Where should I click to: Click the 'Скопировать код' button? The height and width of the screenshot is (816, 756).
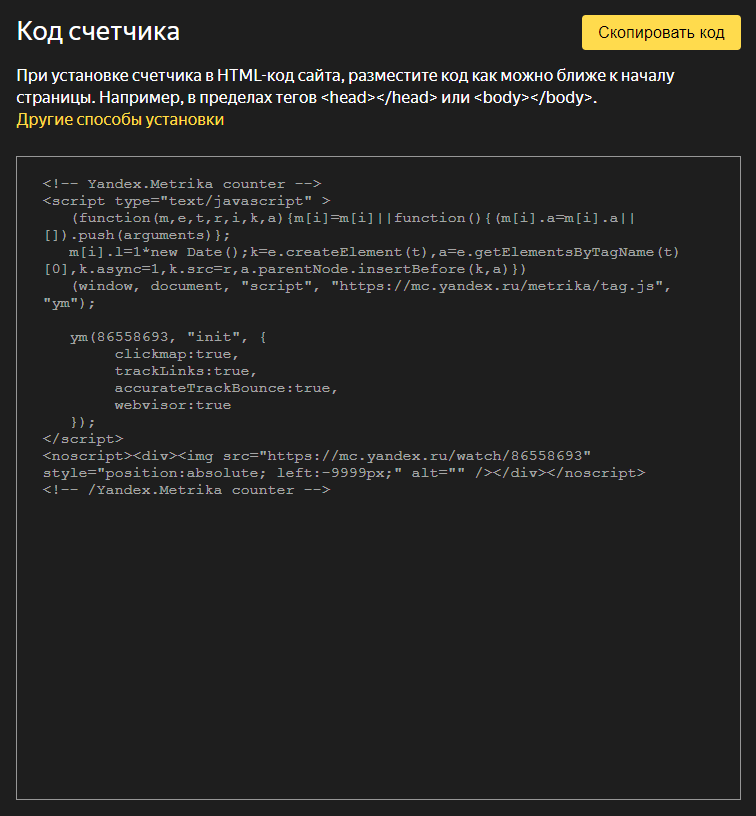(661, 32)
